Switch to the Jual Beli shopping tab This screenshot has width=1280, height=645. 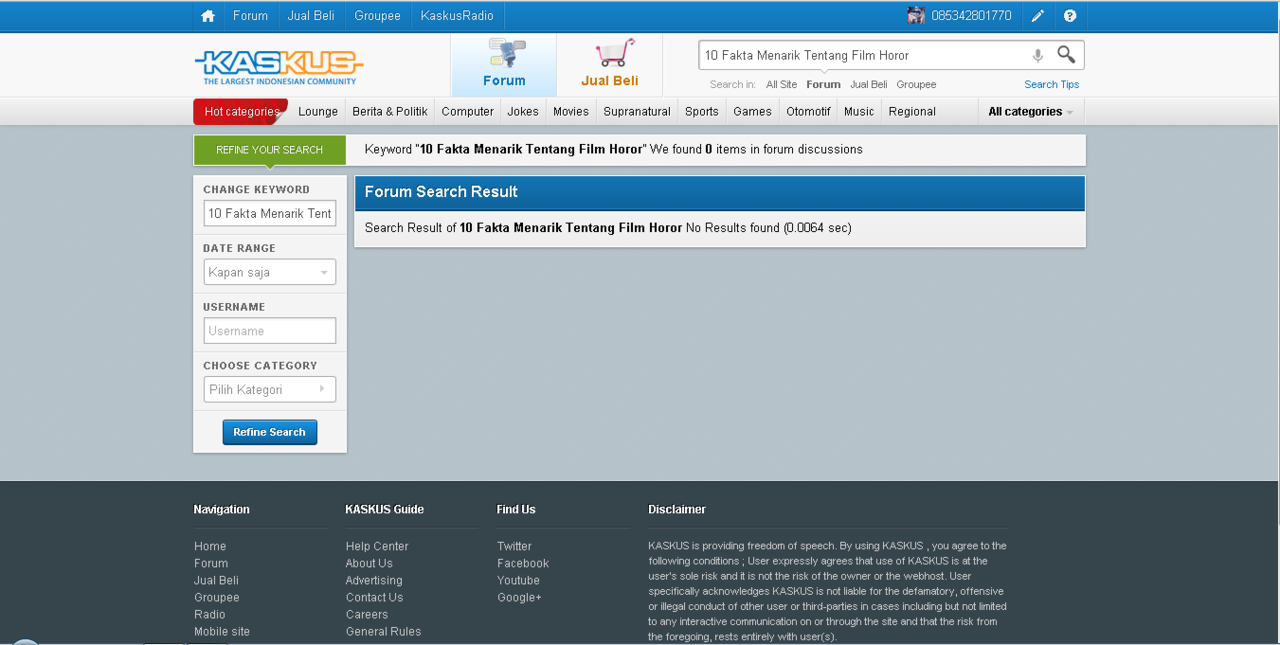[610, 65]
